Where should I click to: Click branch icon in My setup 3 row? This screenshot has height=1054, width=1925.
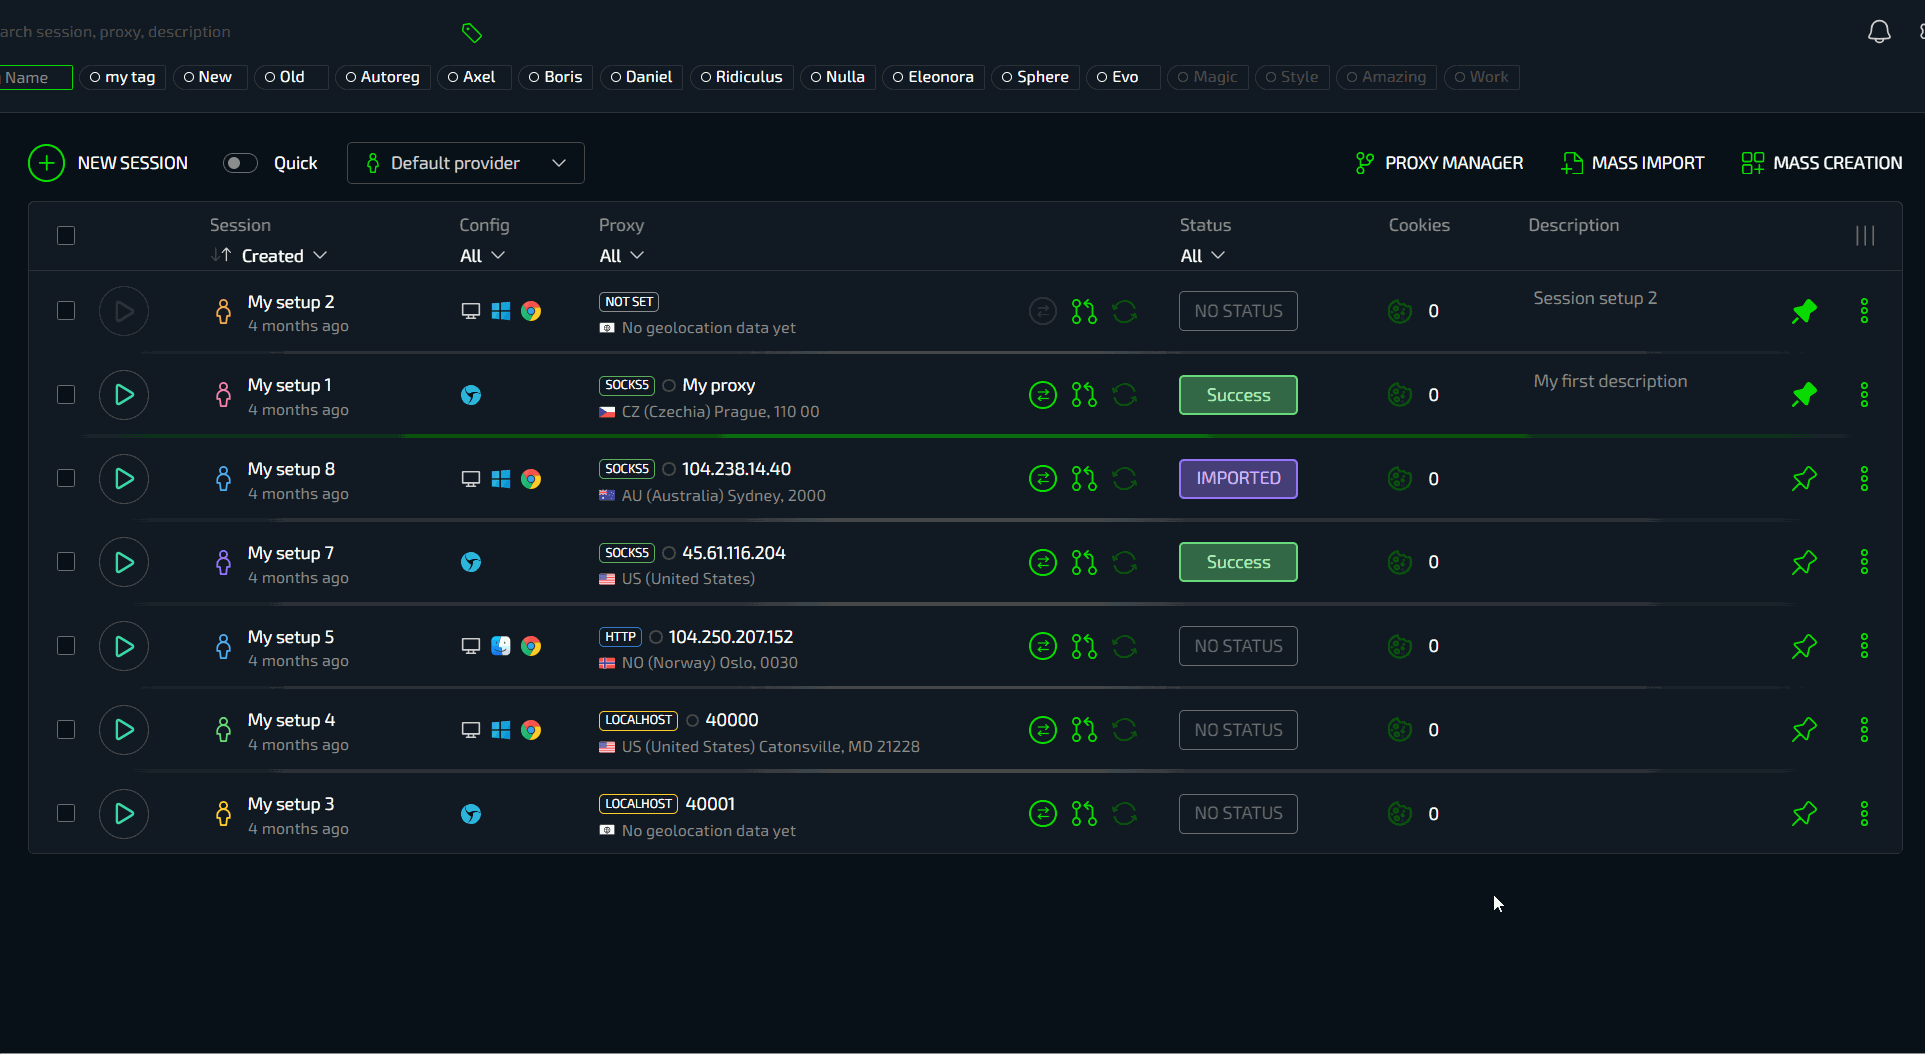(x=1084, y=814)
